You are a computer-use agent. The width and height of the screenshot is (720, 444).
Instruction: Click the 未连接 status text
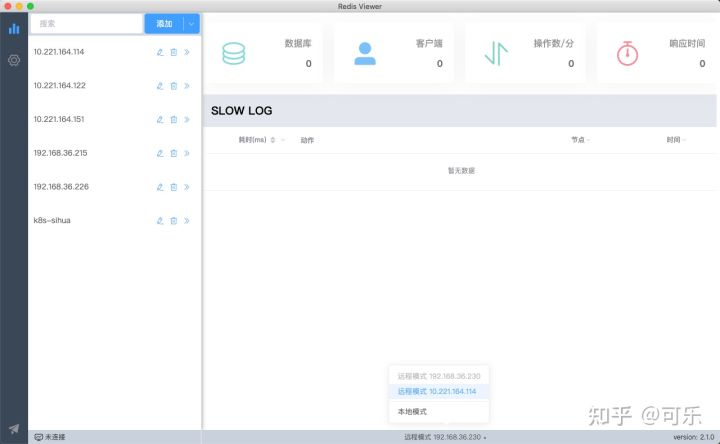55,437
